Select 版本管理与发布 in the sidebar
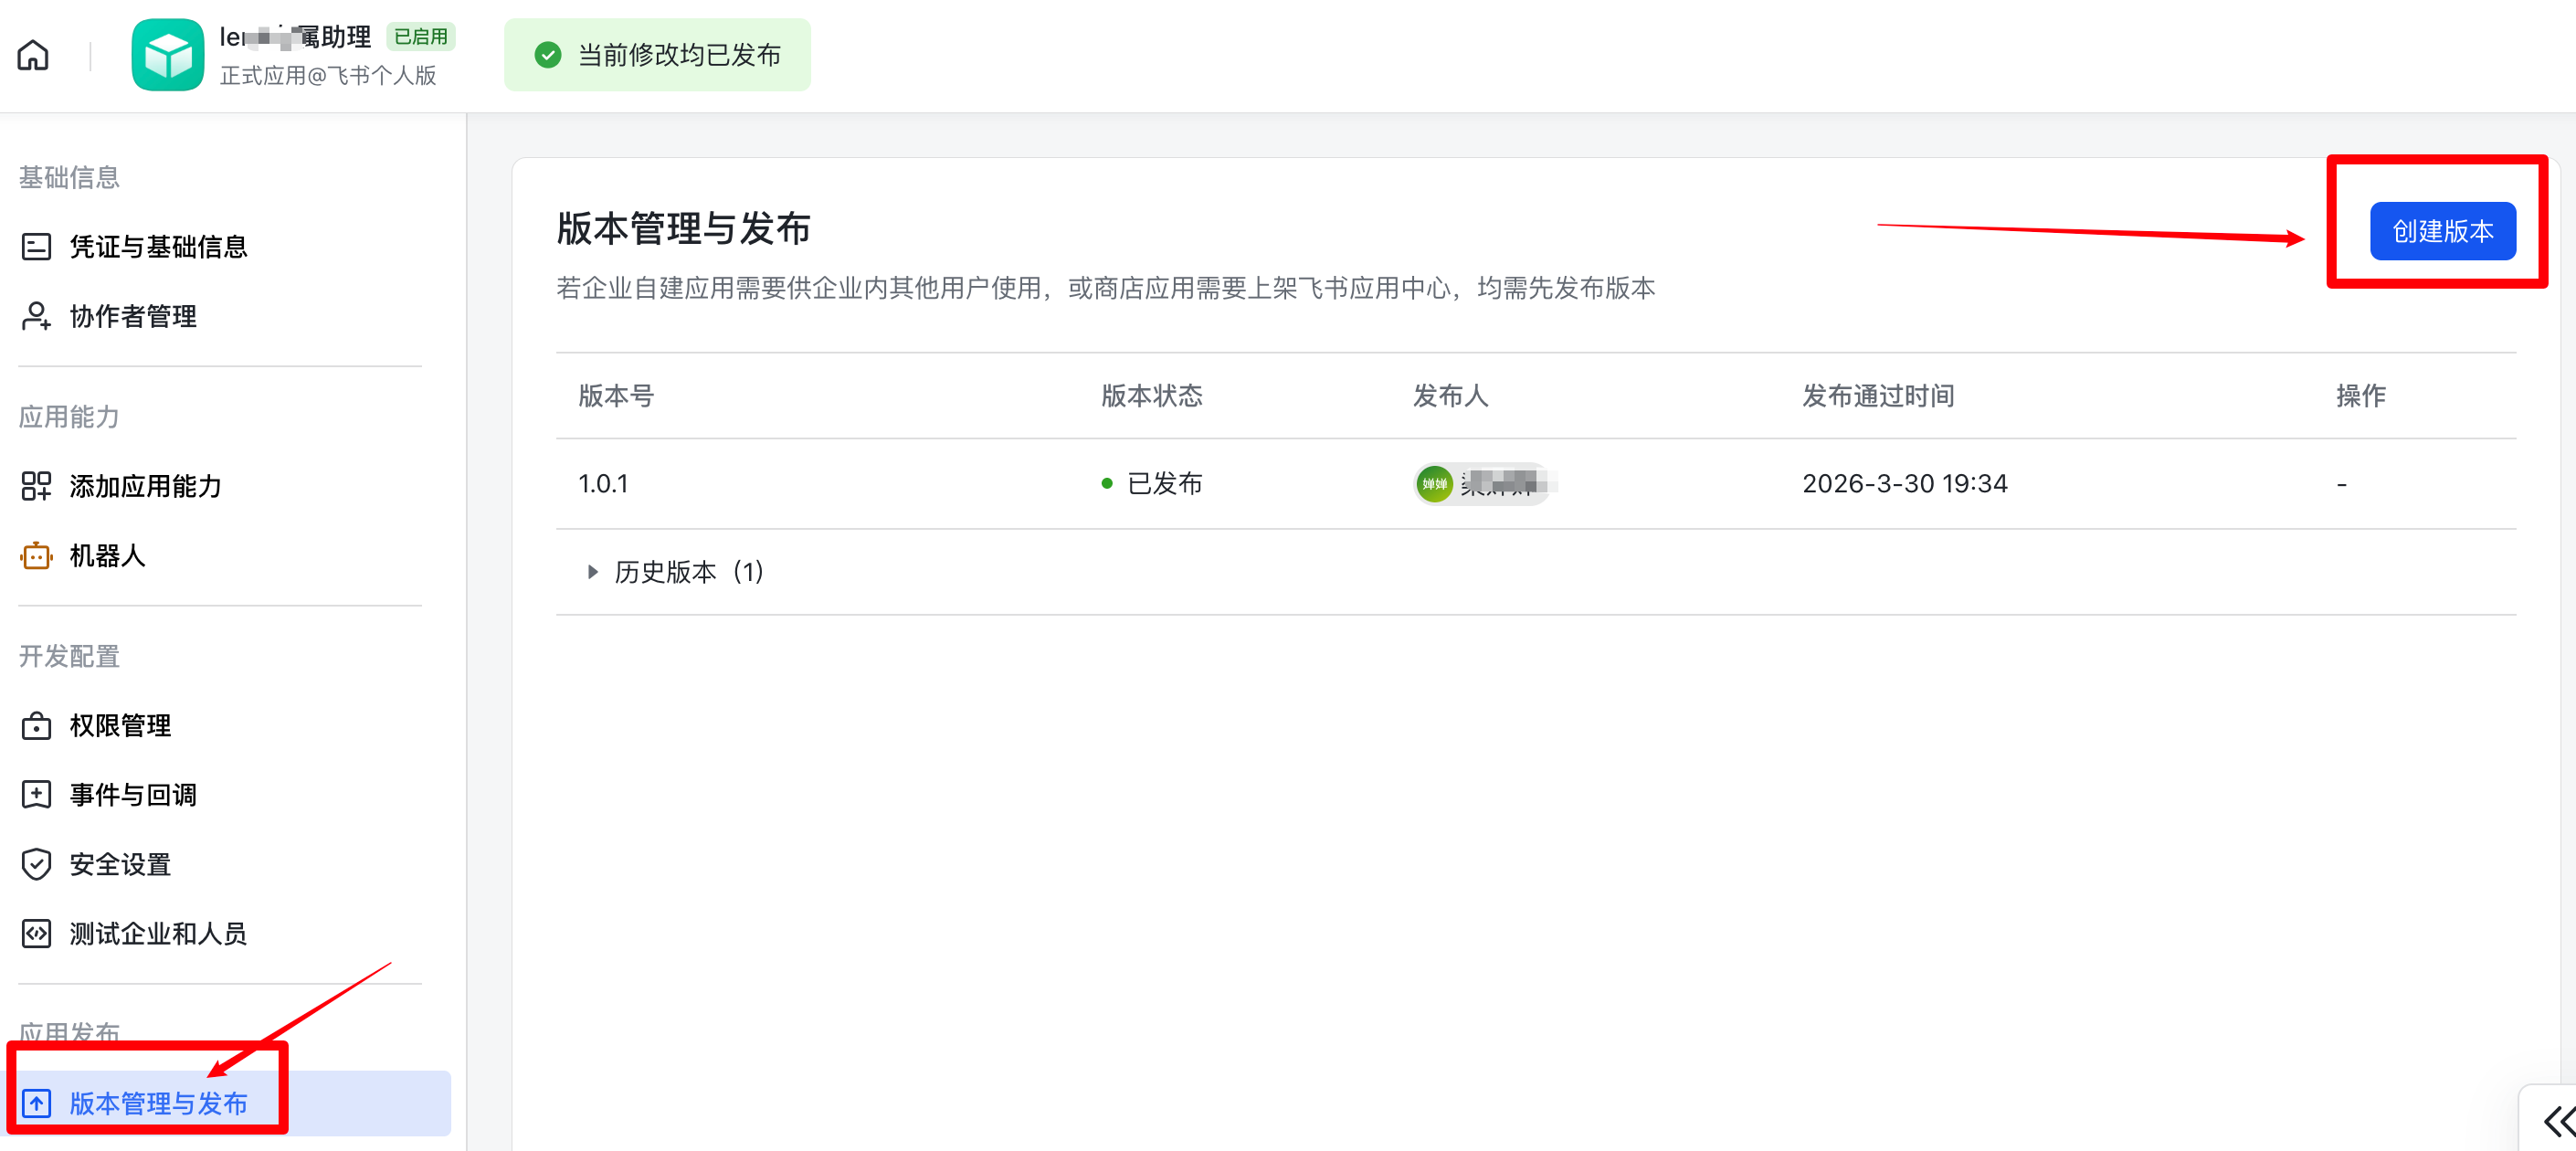 point(159,1103)
